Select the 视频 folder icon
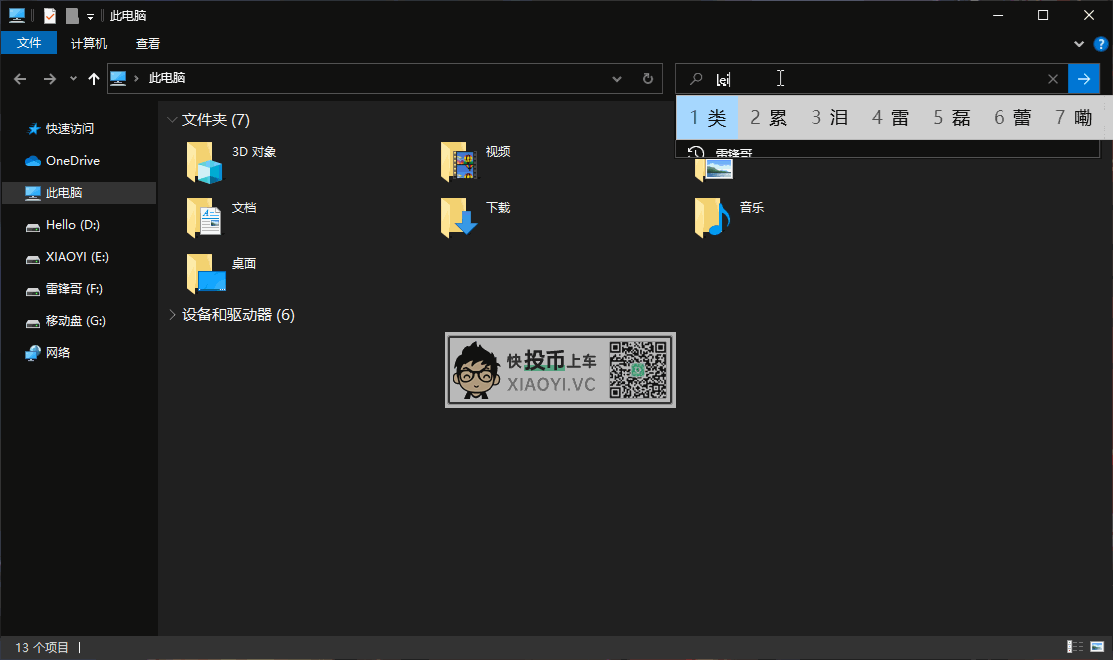The image size is (1113, 660). pyautogui.click(x=459, y=163)
